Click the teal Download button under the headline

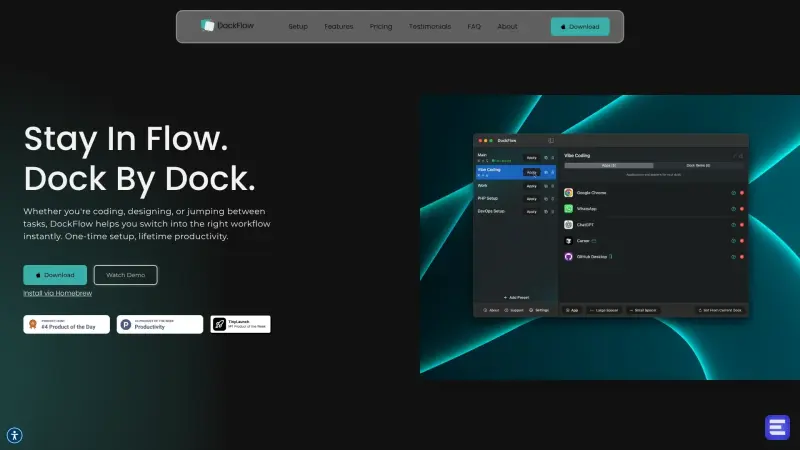[x=55, y=275]
